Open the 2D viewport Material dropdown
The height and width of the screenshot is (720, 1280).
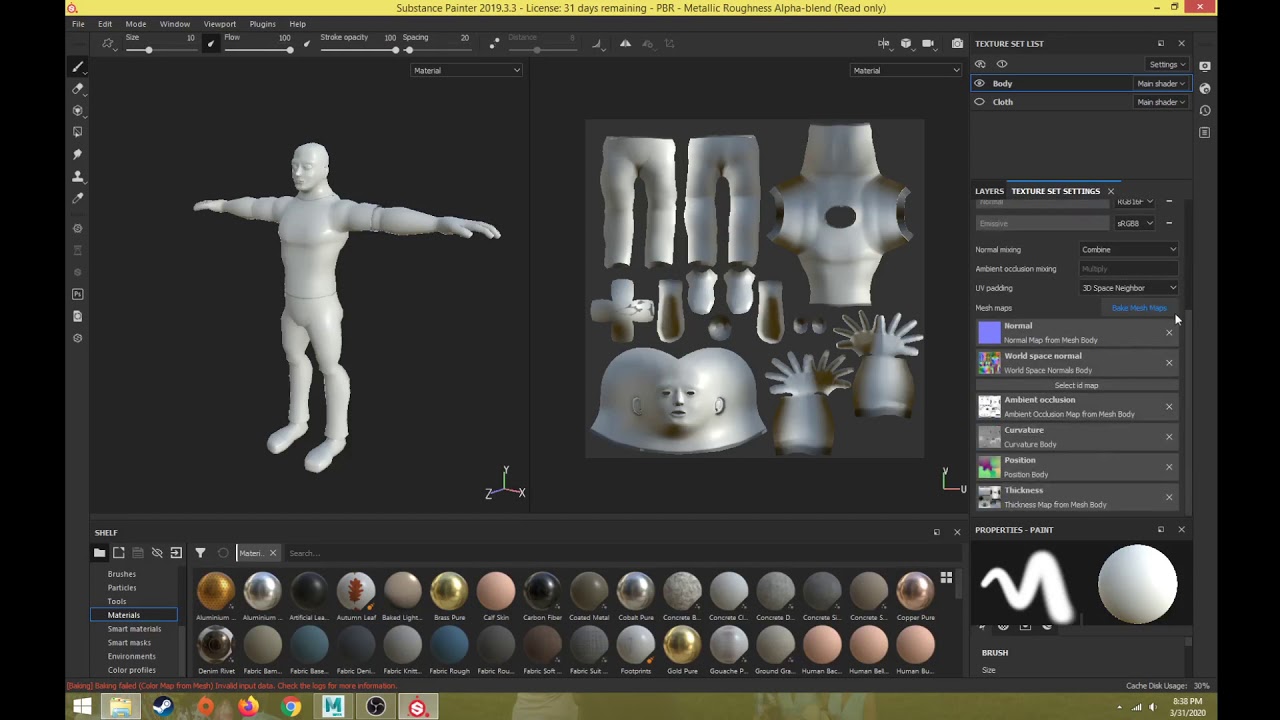coord(906,71)
